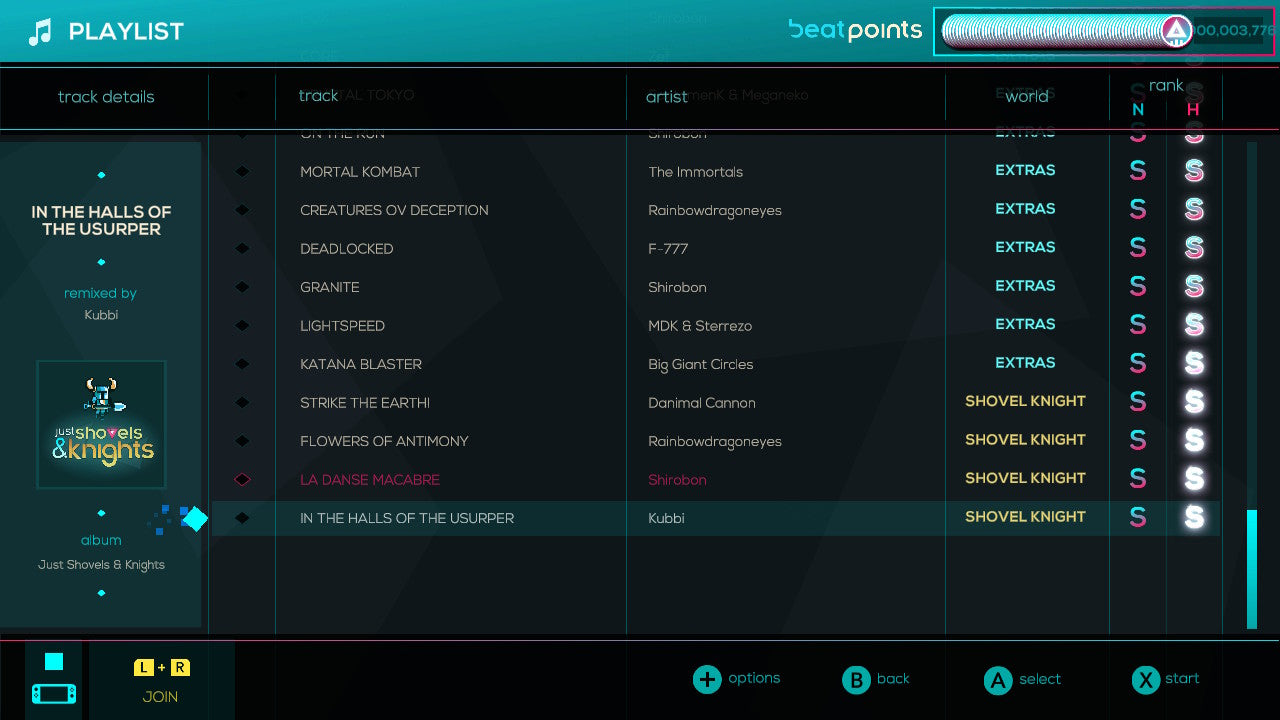Click the world column header
Viewport: 1280px width, 720px height.
pos(1026,97)
